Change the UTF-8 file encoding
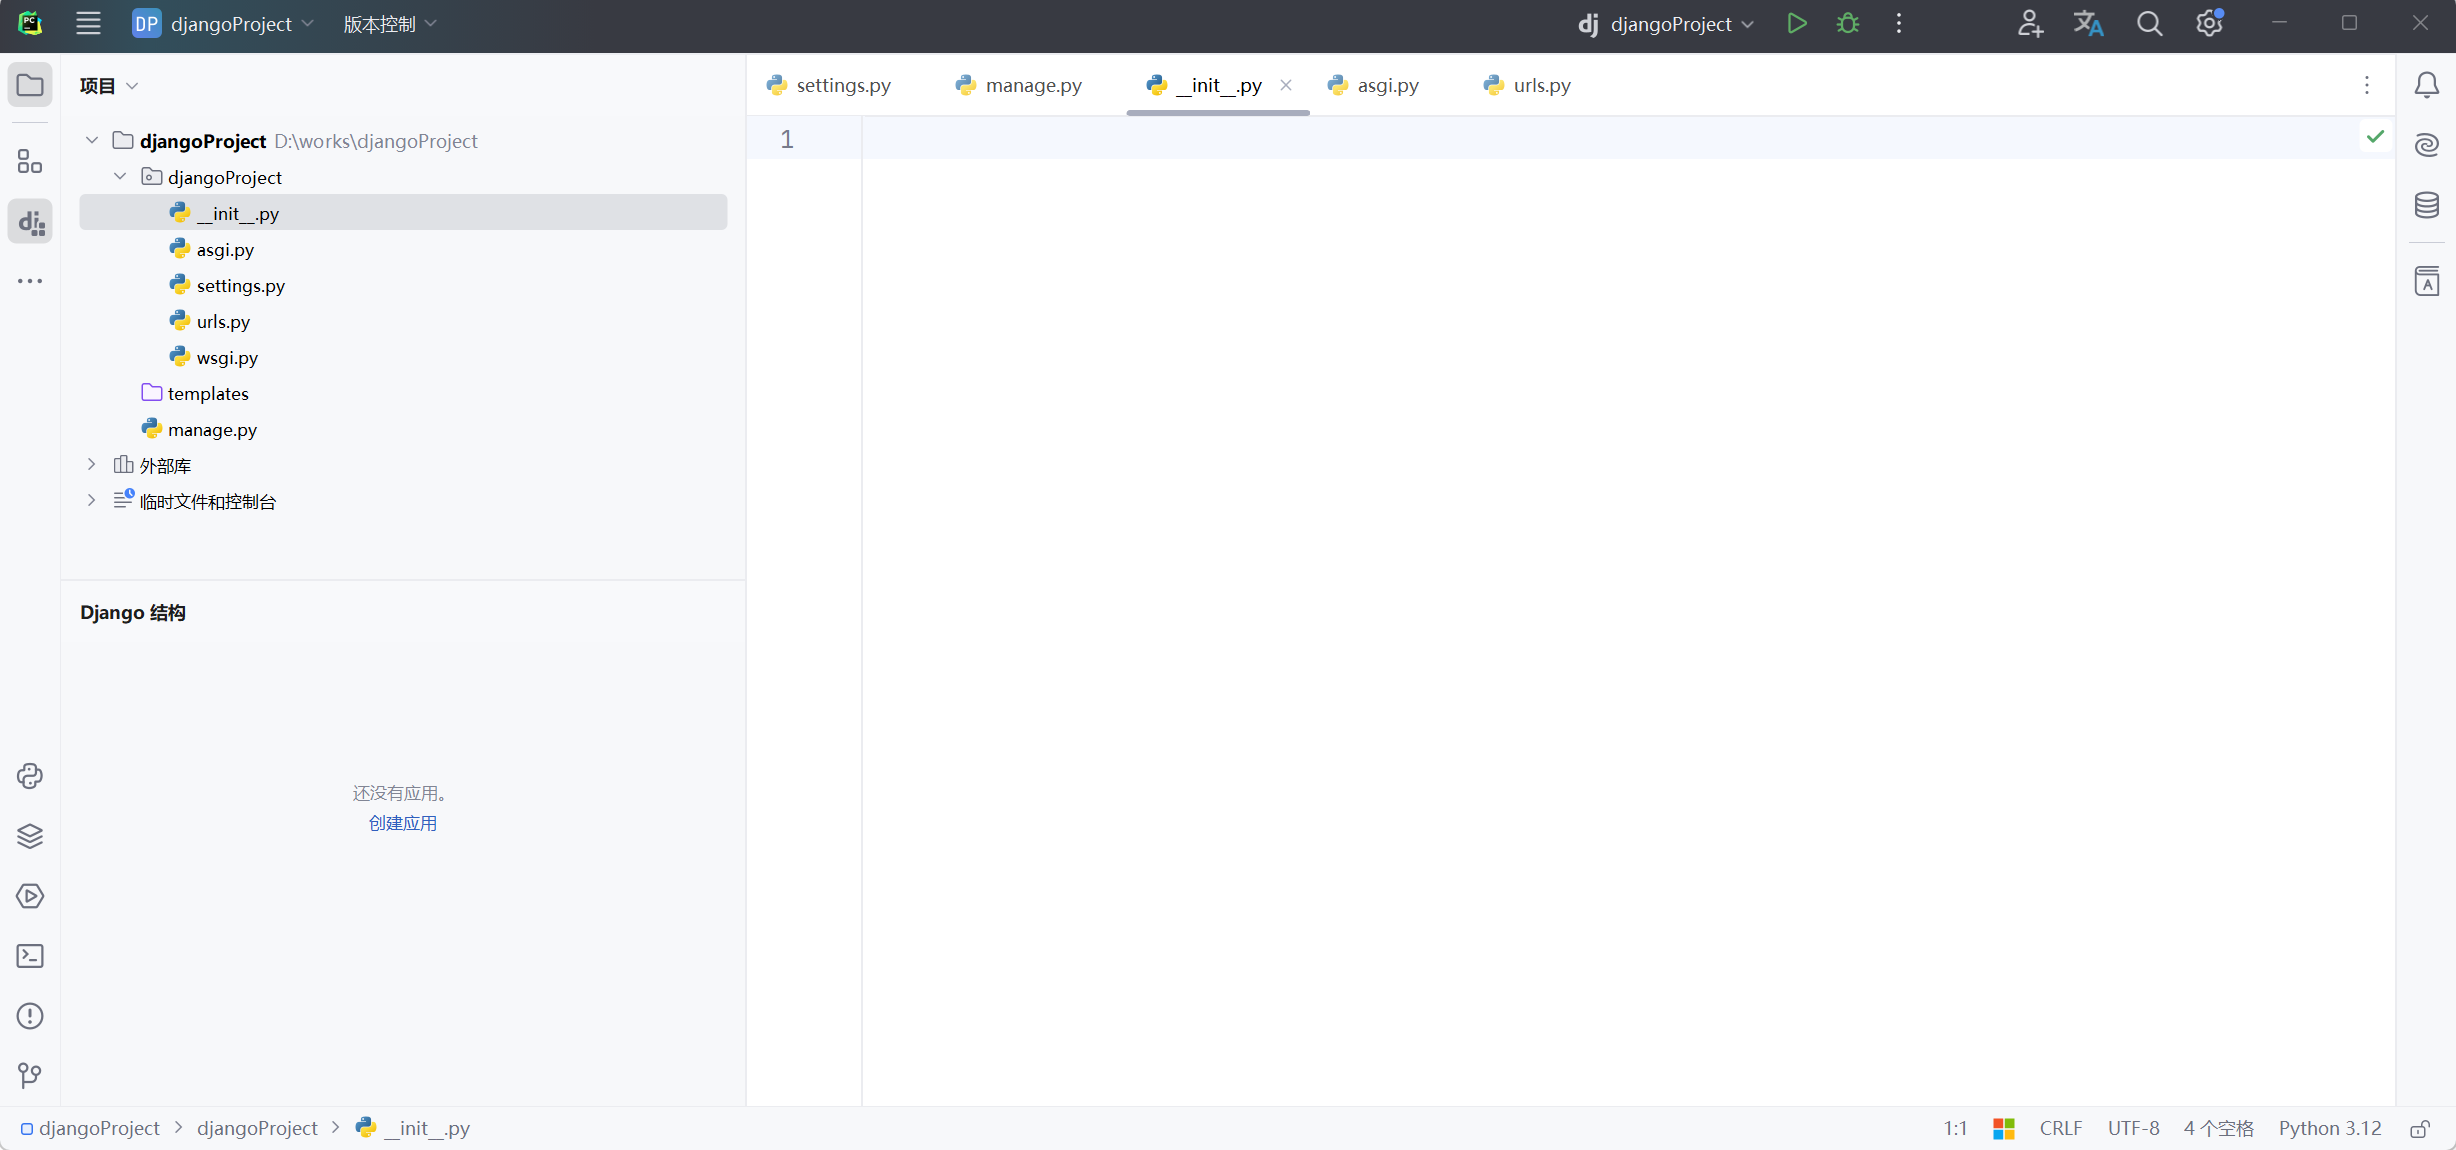This screenshot has height=1150, width=2456. coord(2134,1129)
